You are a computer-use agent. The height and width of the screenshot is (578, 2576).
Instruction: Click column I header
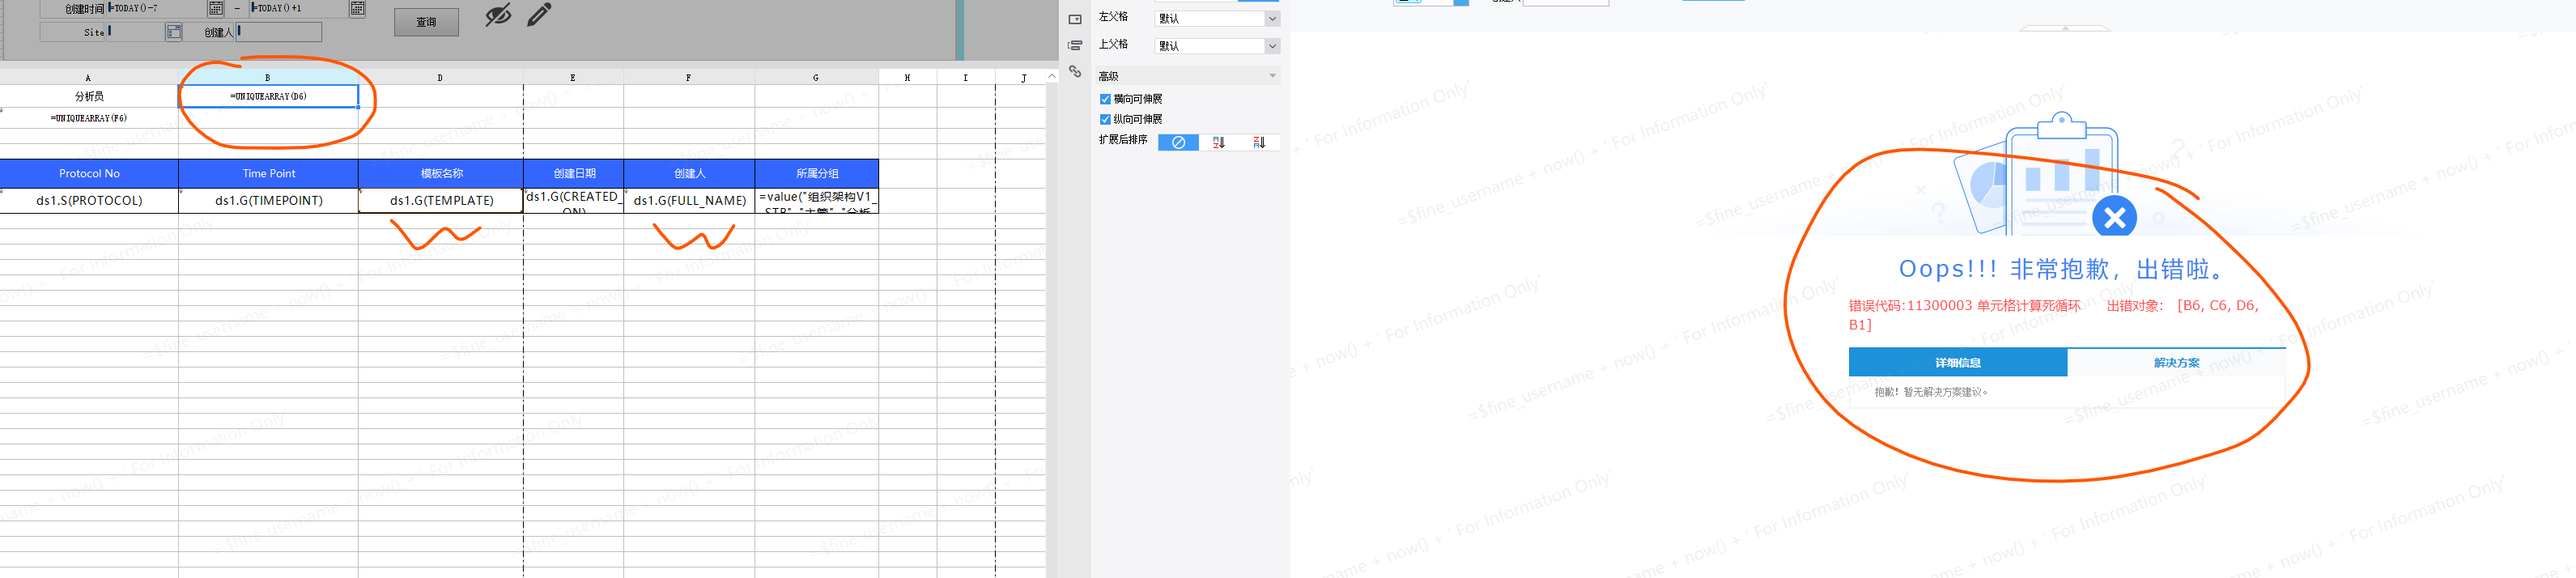966,77
